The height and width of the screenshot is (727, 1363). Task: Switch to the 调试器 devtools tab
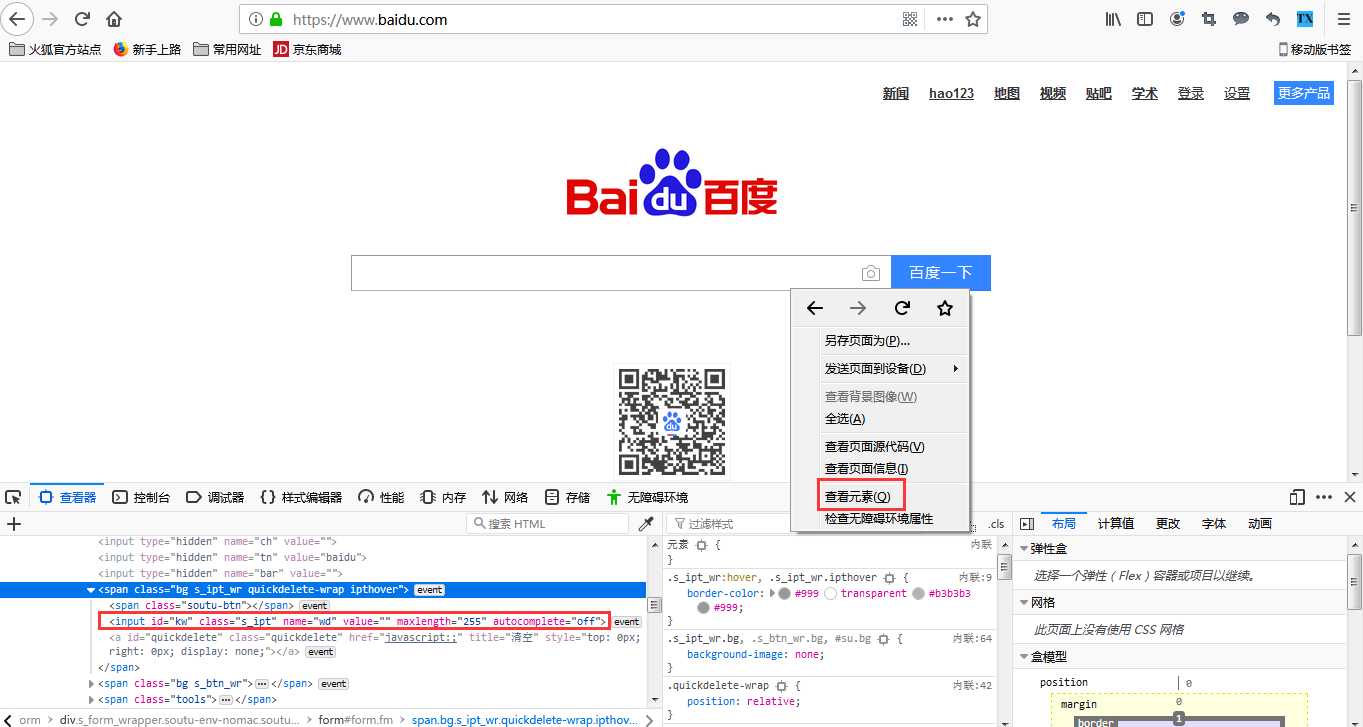215,497
